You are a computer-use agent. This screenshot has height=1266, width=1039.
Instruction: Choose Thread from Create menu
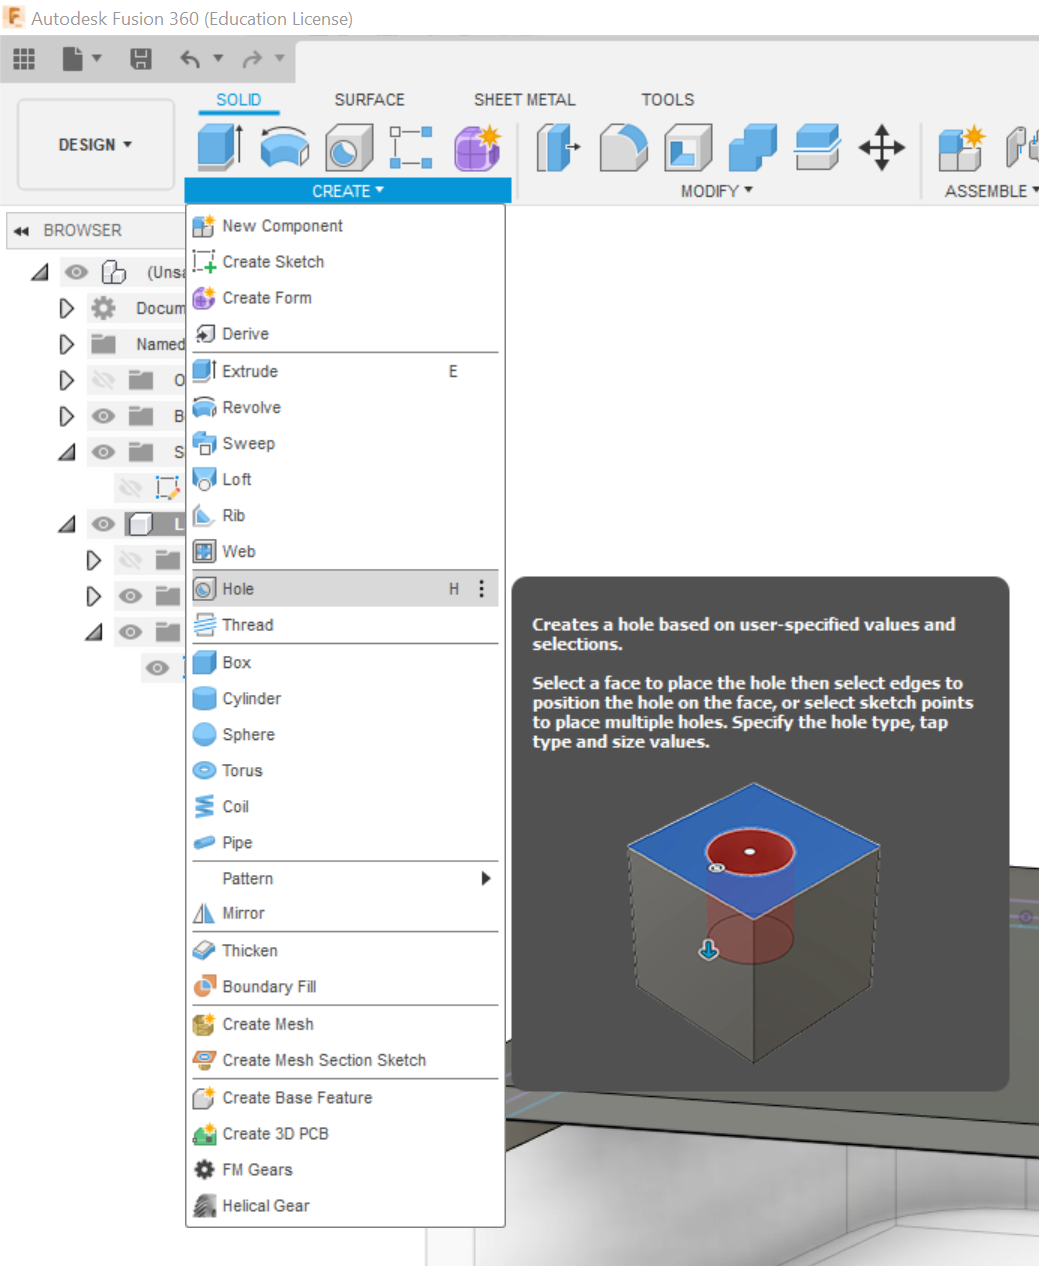tap(345, 625)
